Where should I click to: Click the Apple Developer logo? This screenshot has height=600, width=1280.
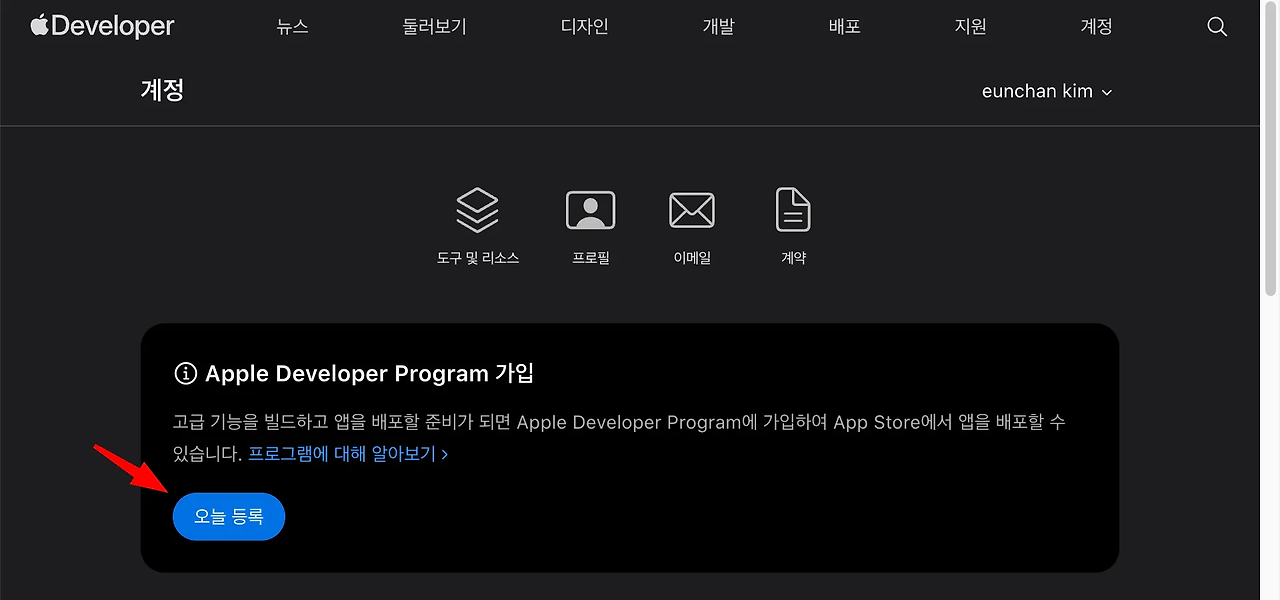point(102,27)
